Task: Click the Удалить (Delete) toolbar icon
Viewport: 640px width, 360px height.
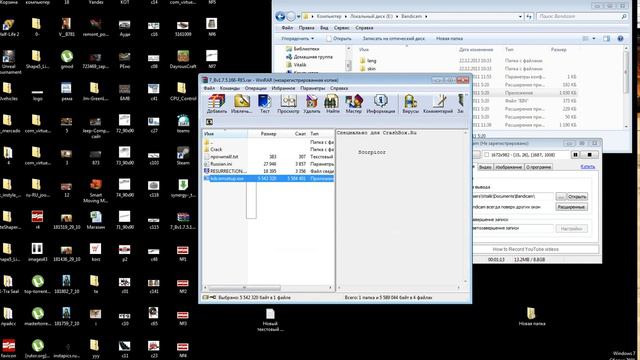Action: click(312, 104)
